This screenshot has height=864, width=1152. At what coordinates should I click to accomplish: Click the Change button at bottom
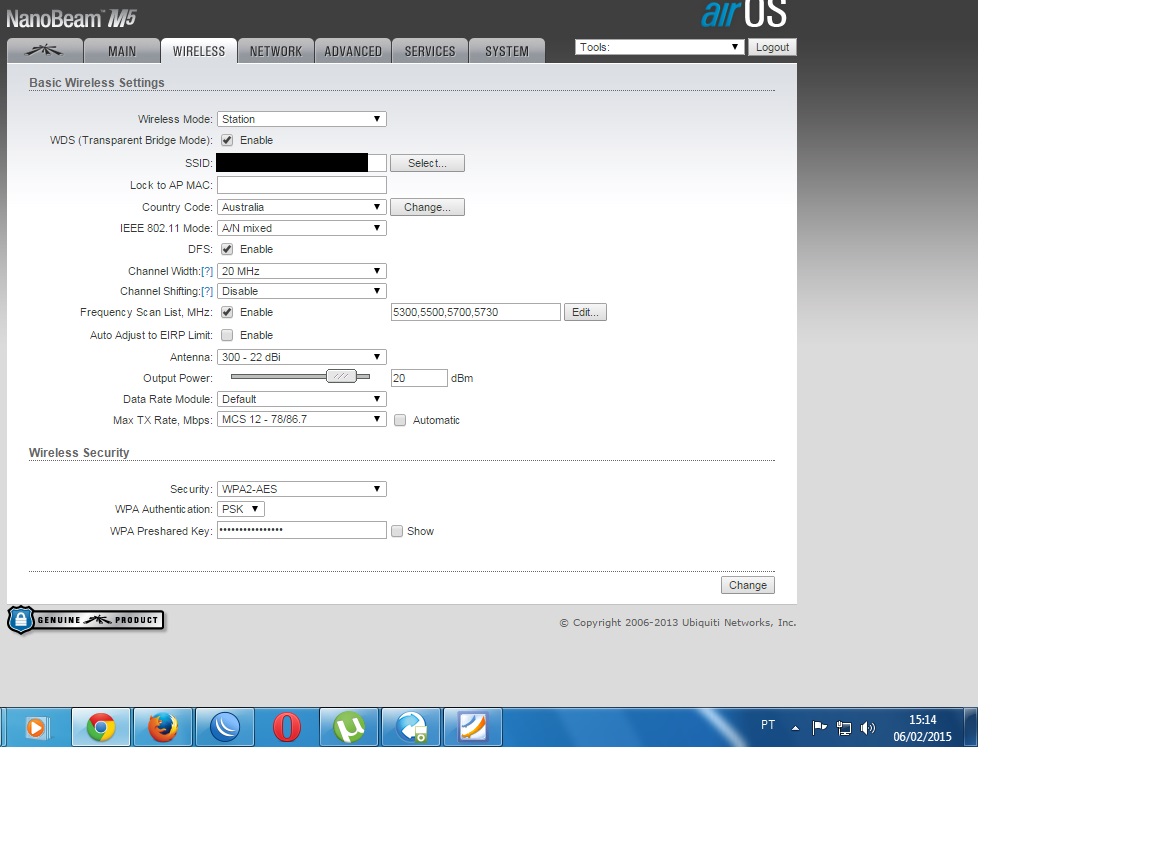[x=747, y=585]
